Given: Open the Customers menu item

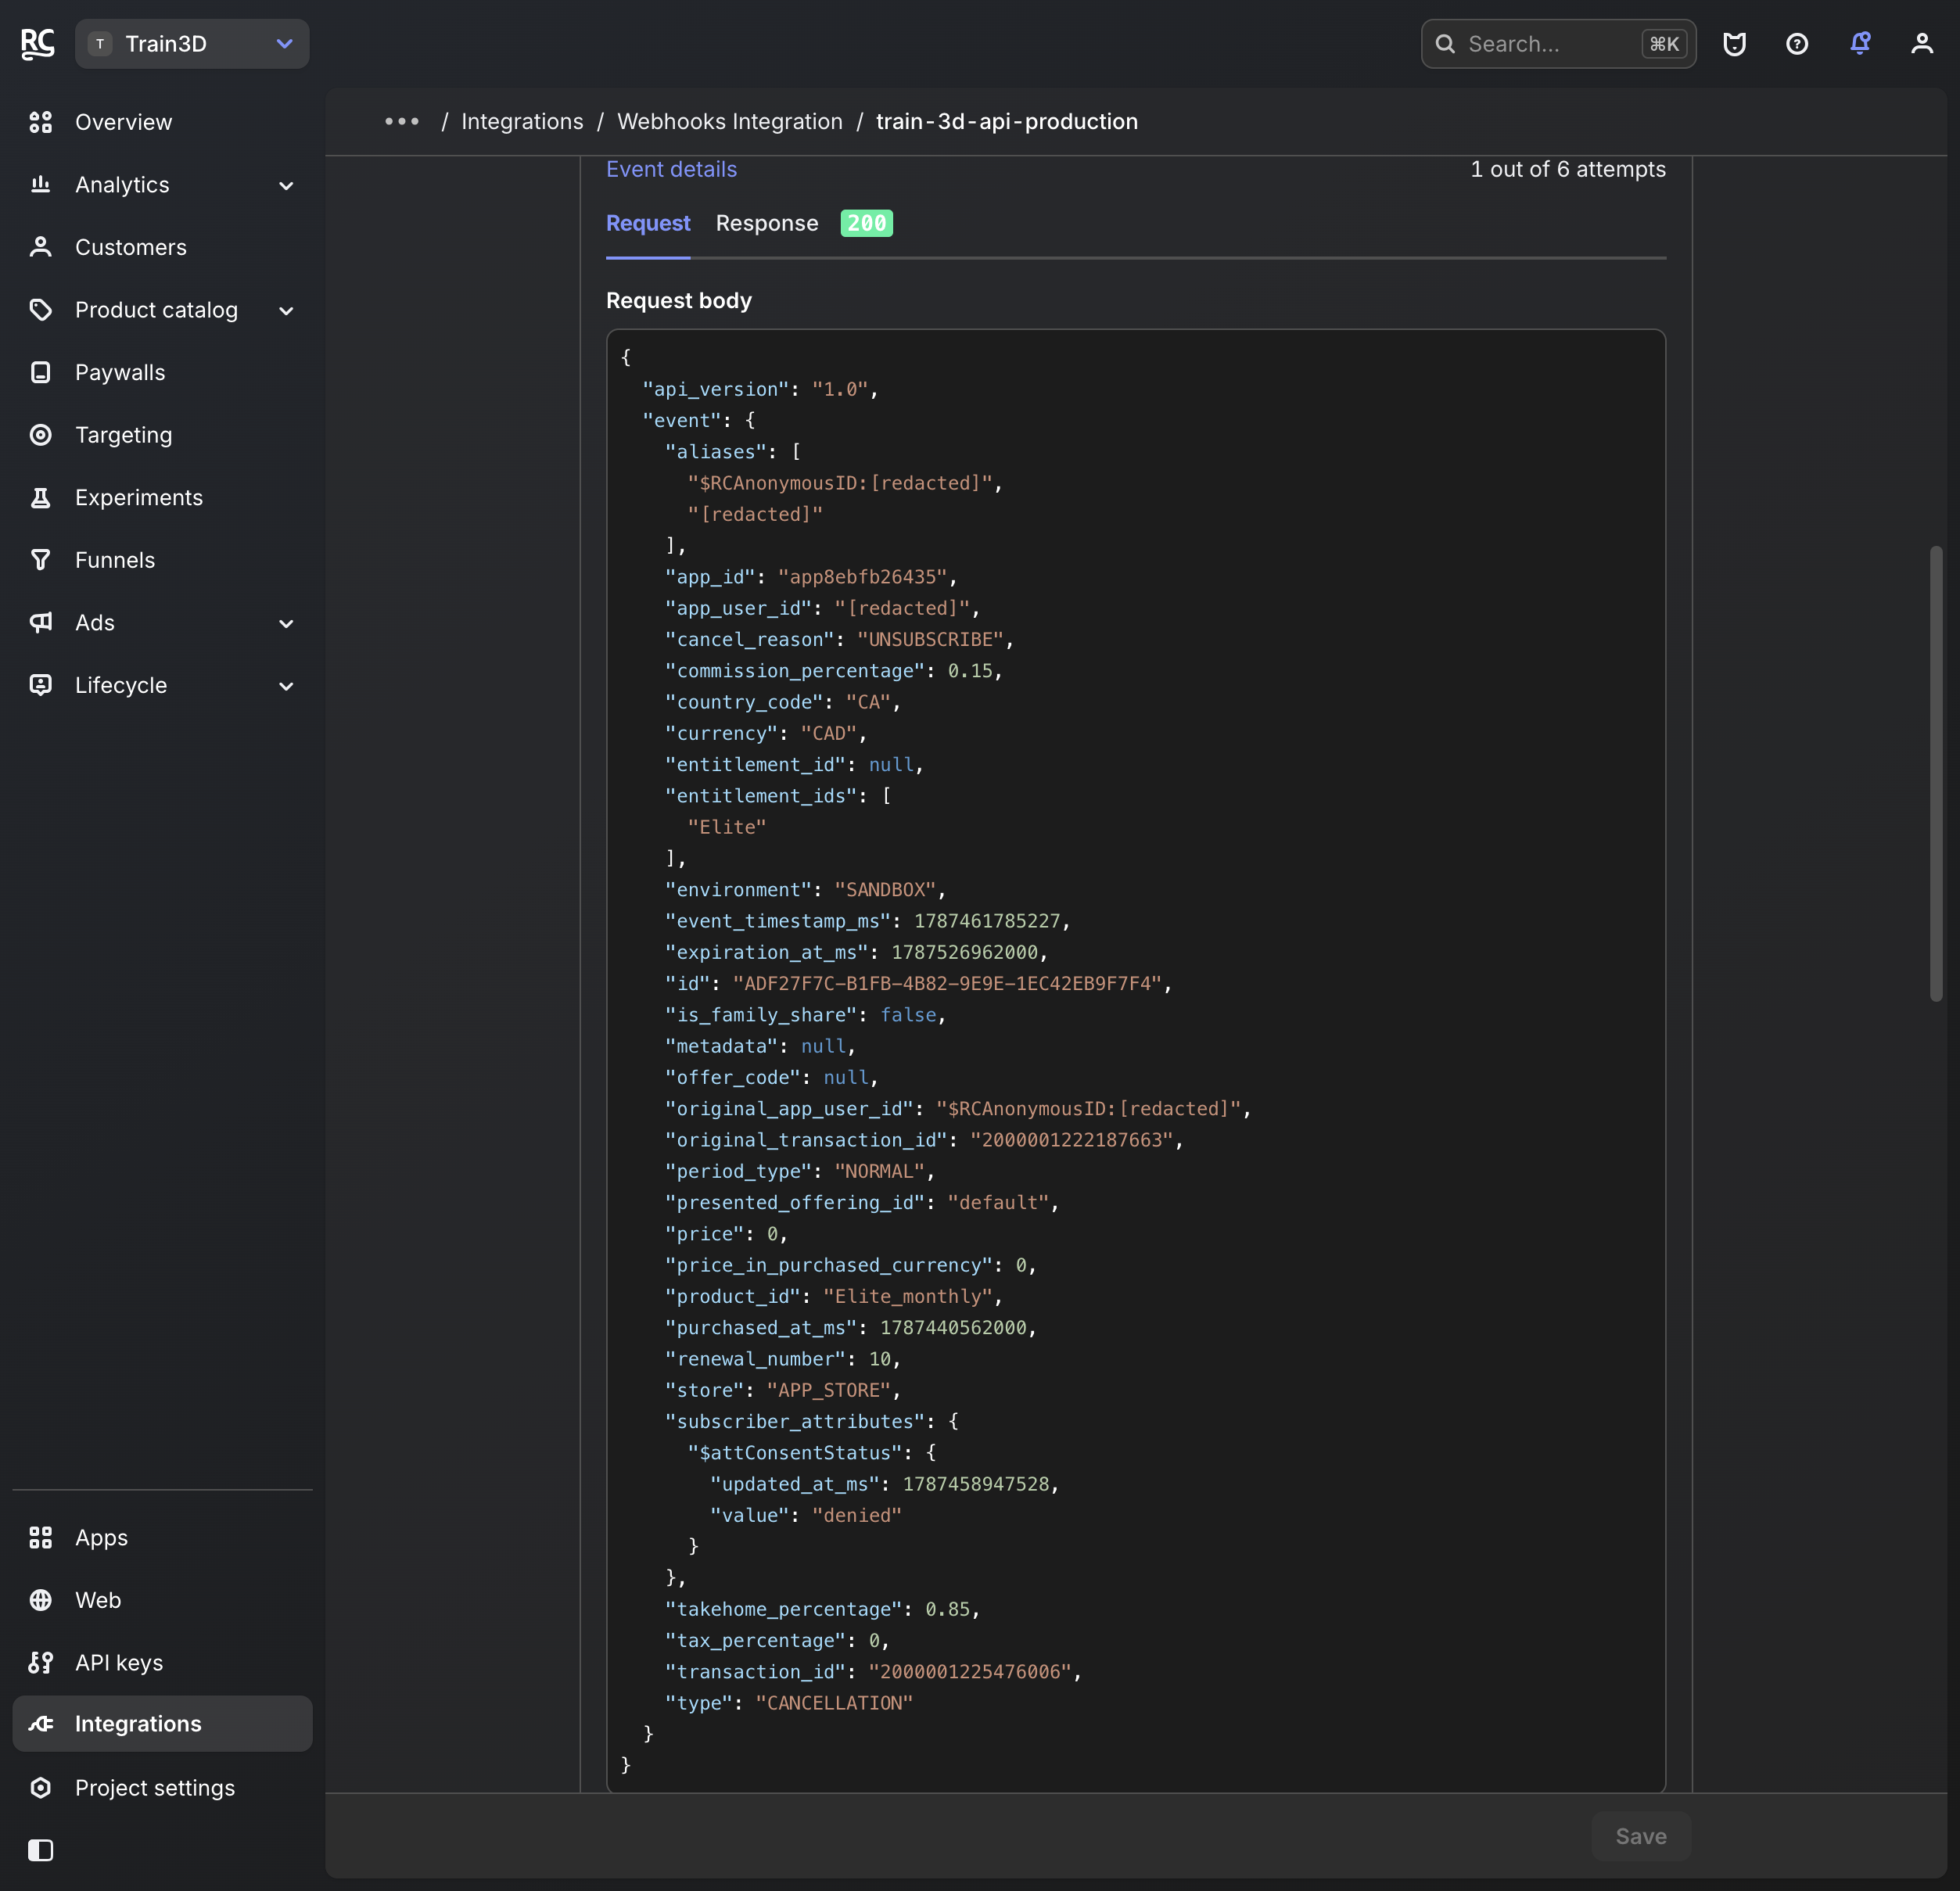Looking at the screenshot, I should point(162,247).
